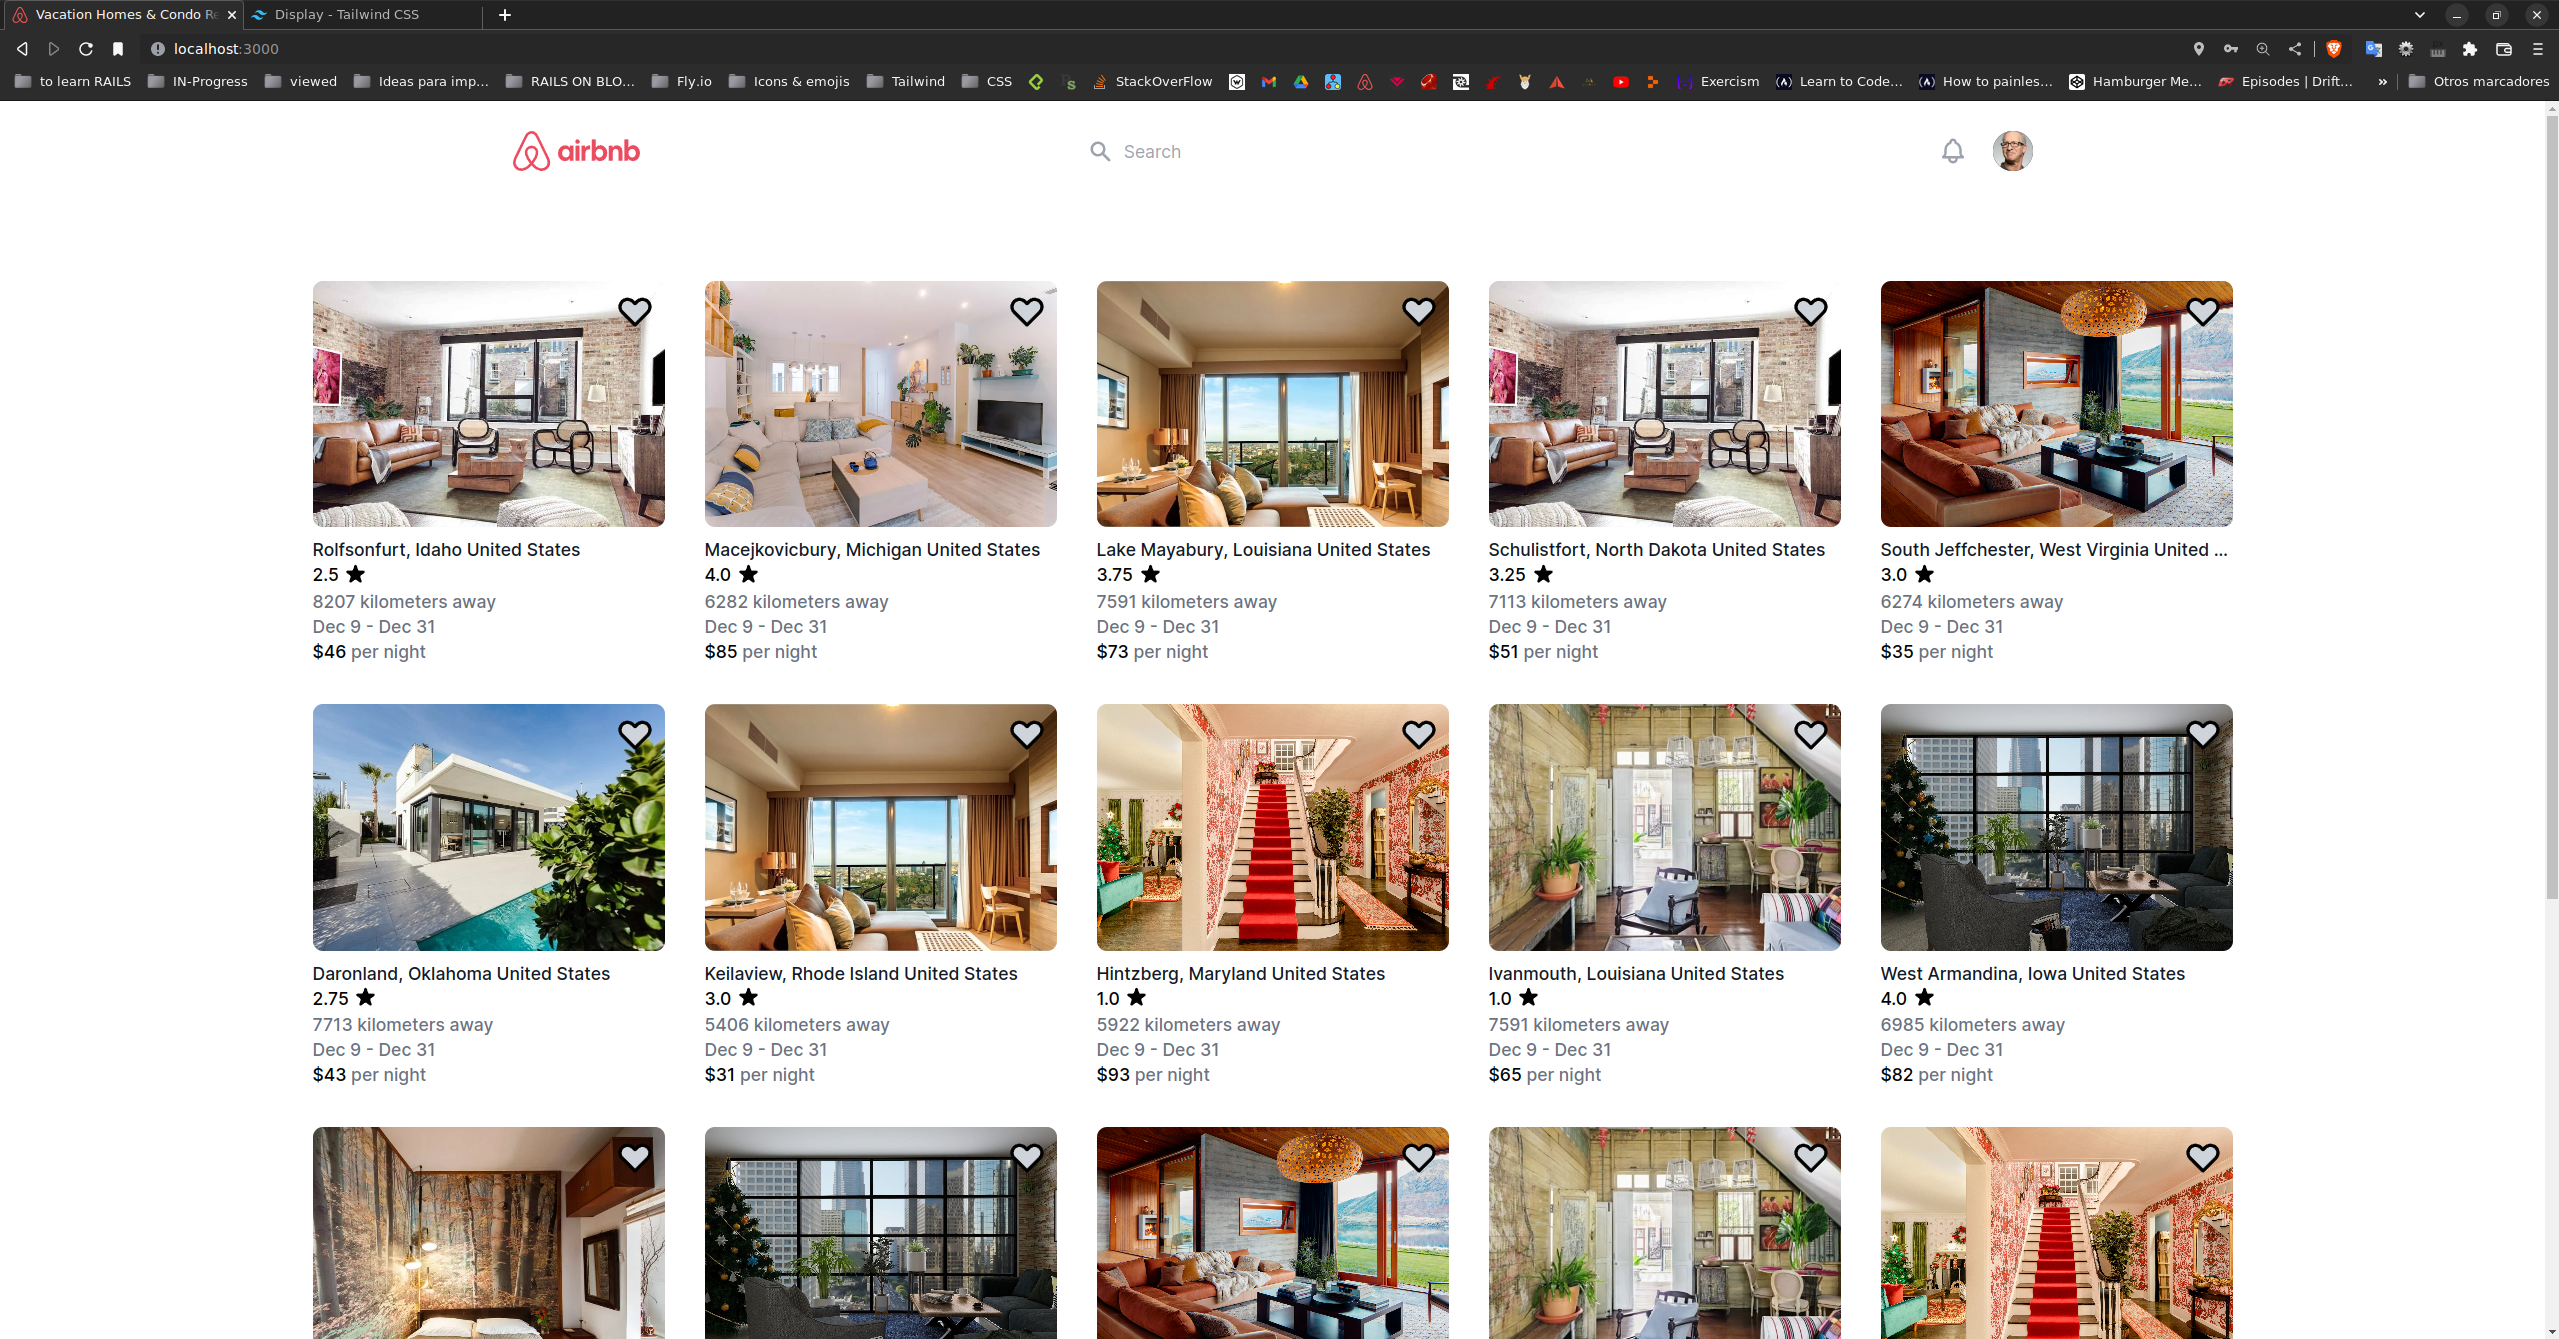
Task: Favorite the West Armandina, Iowa listing
Action: click(x=2202, y=734)
